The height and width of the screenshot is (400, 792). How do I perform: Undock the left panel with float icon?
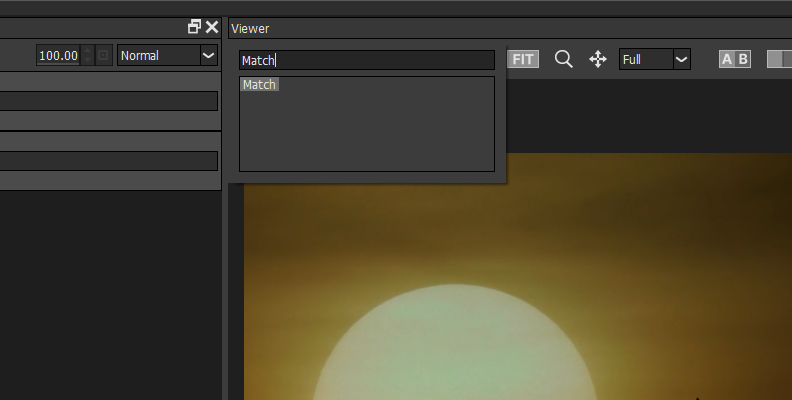pyautogui.click(x=194, y=27)
